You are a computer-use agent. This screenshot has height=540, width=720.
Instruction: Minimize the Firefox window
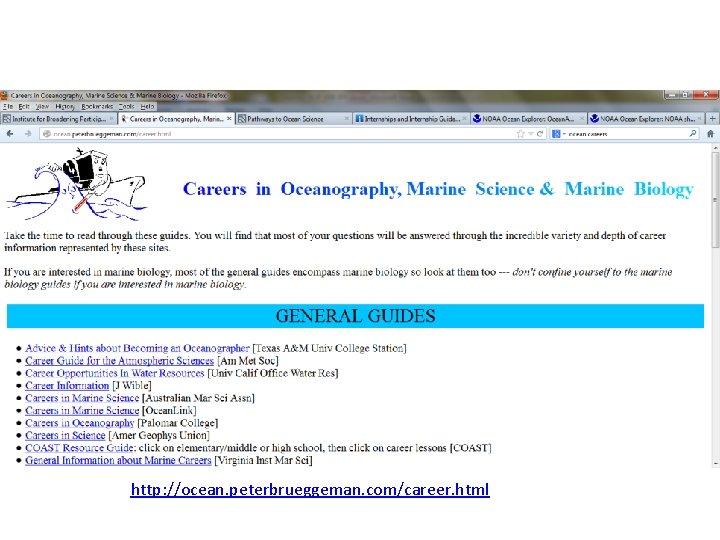point(671,95)
